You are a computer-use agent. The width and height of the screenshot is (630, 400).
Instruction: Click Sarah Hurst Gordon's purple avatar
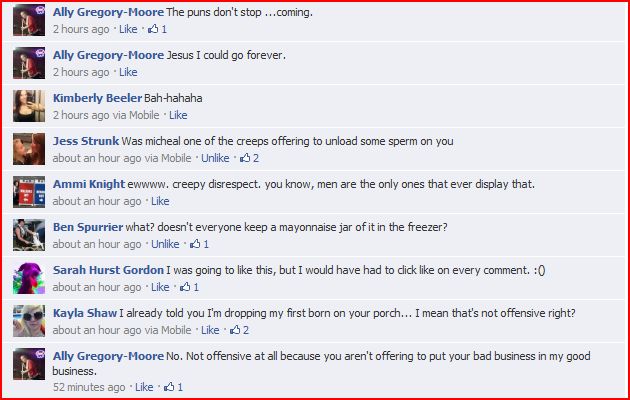coord(29,278)
